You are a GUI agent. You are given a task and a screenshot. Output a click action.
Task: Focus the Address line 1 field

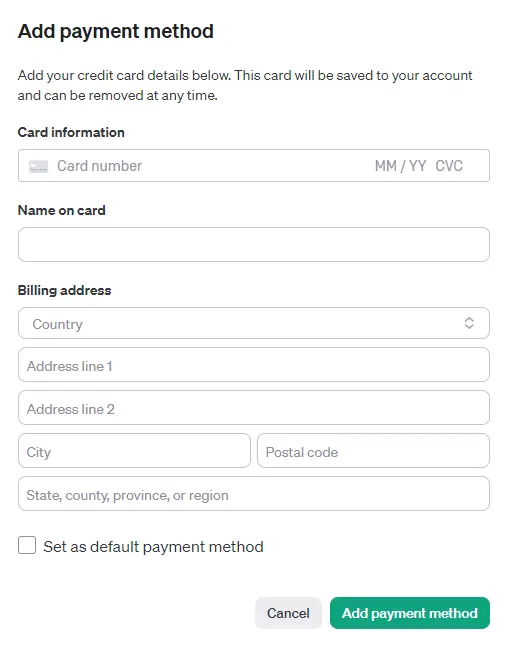point(254,365)
